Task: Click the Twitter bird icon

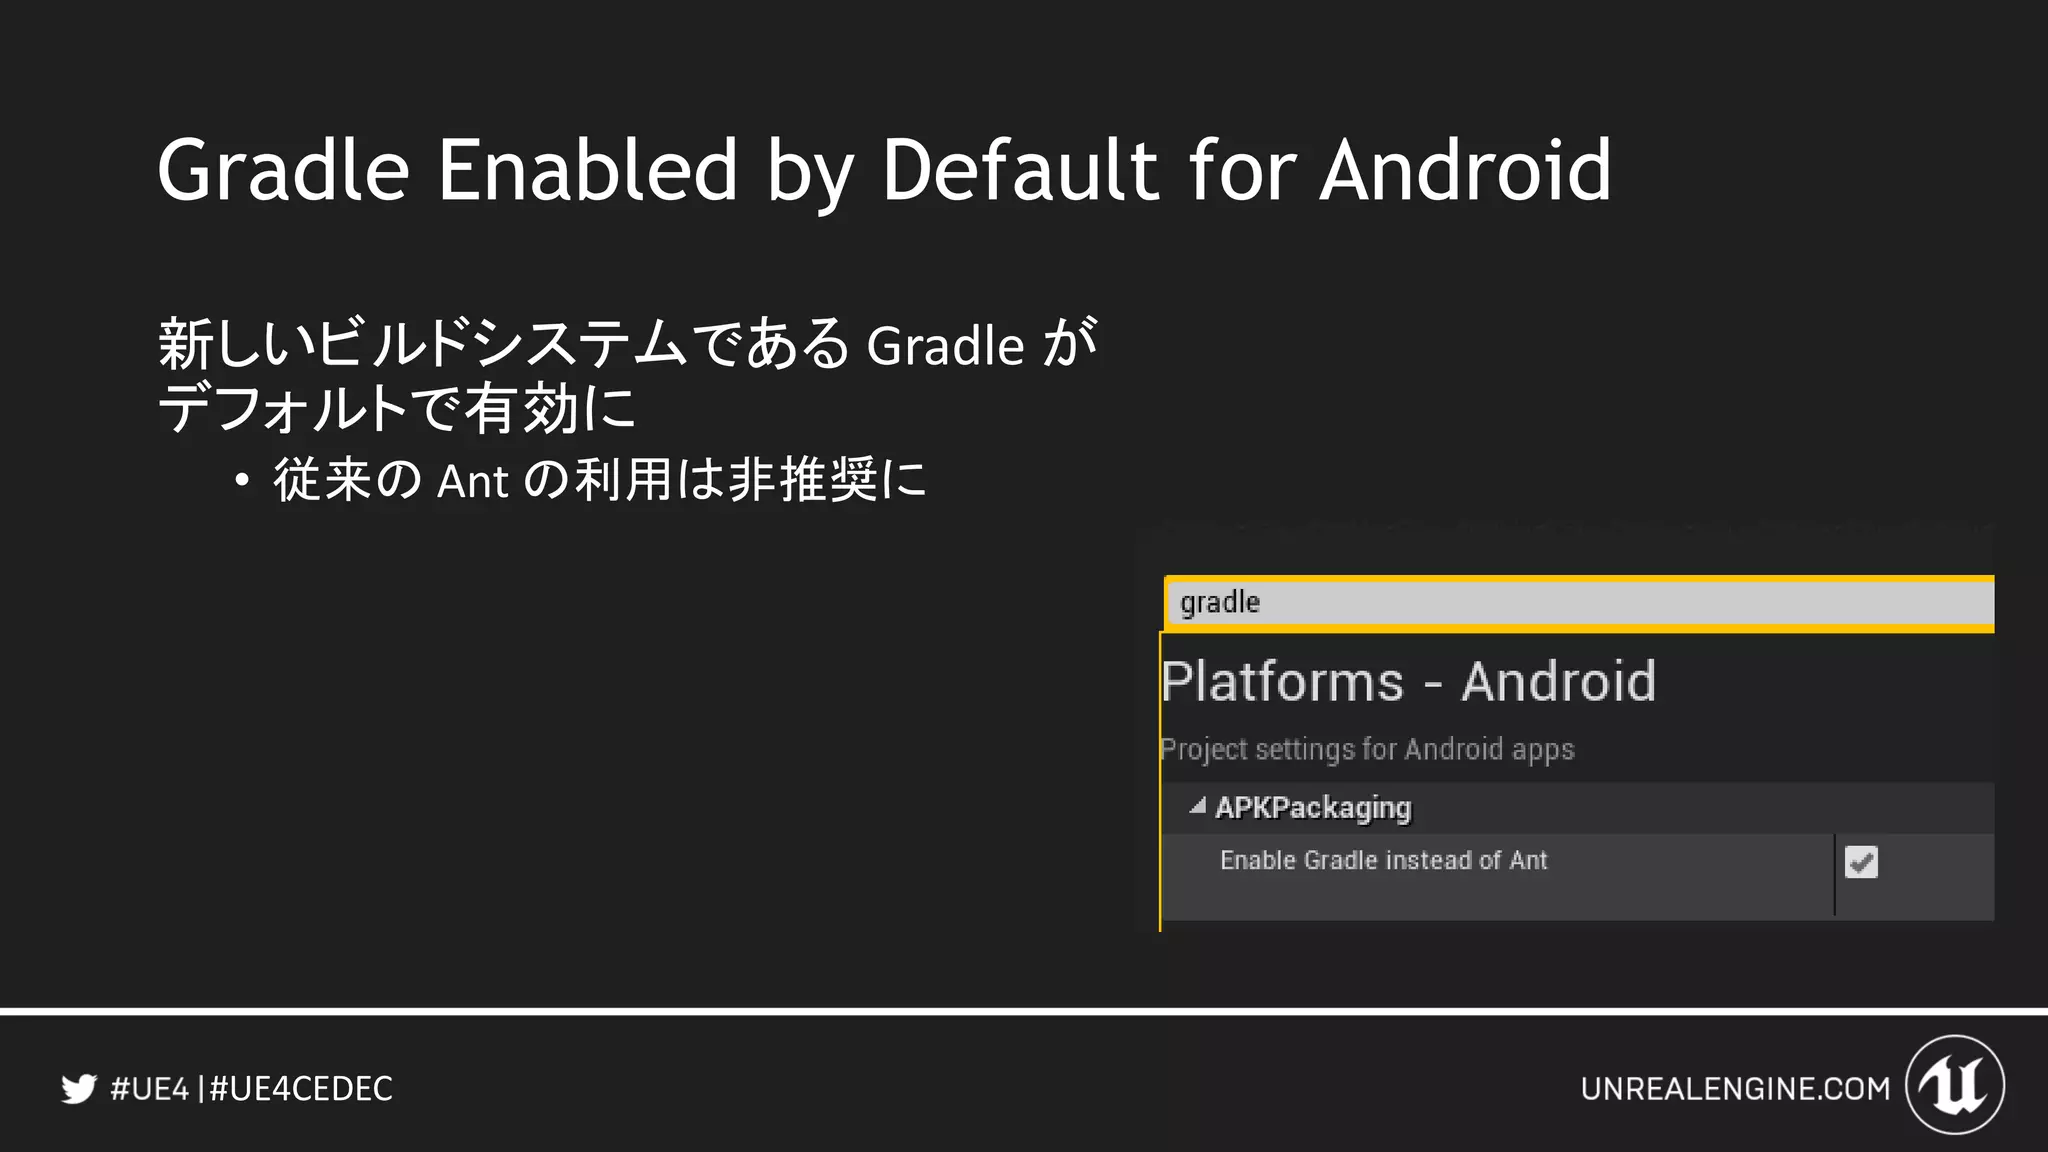Action: pos(79,1088)
